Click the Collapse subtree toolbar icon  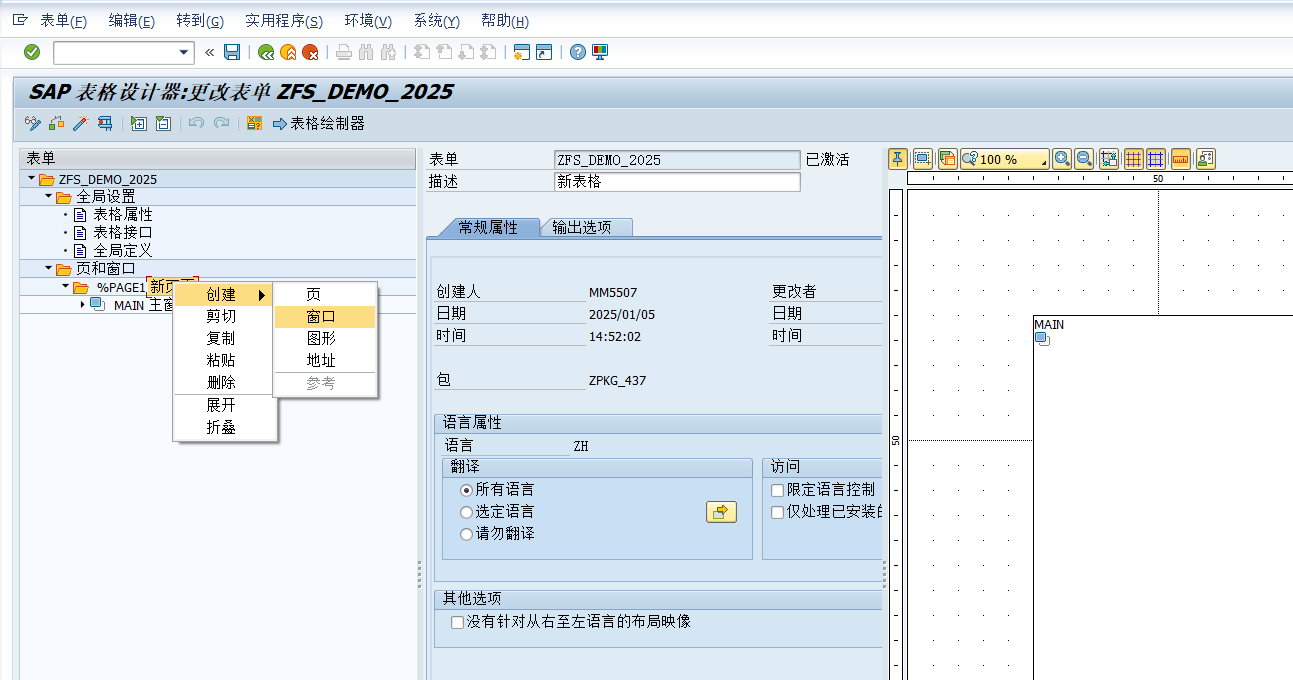(x=163, y=123)
